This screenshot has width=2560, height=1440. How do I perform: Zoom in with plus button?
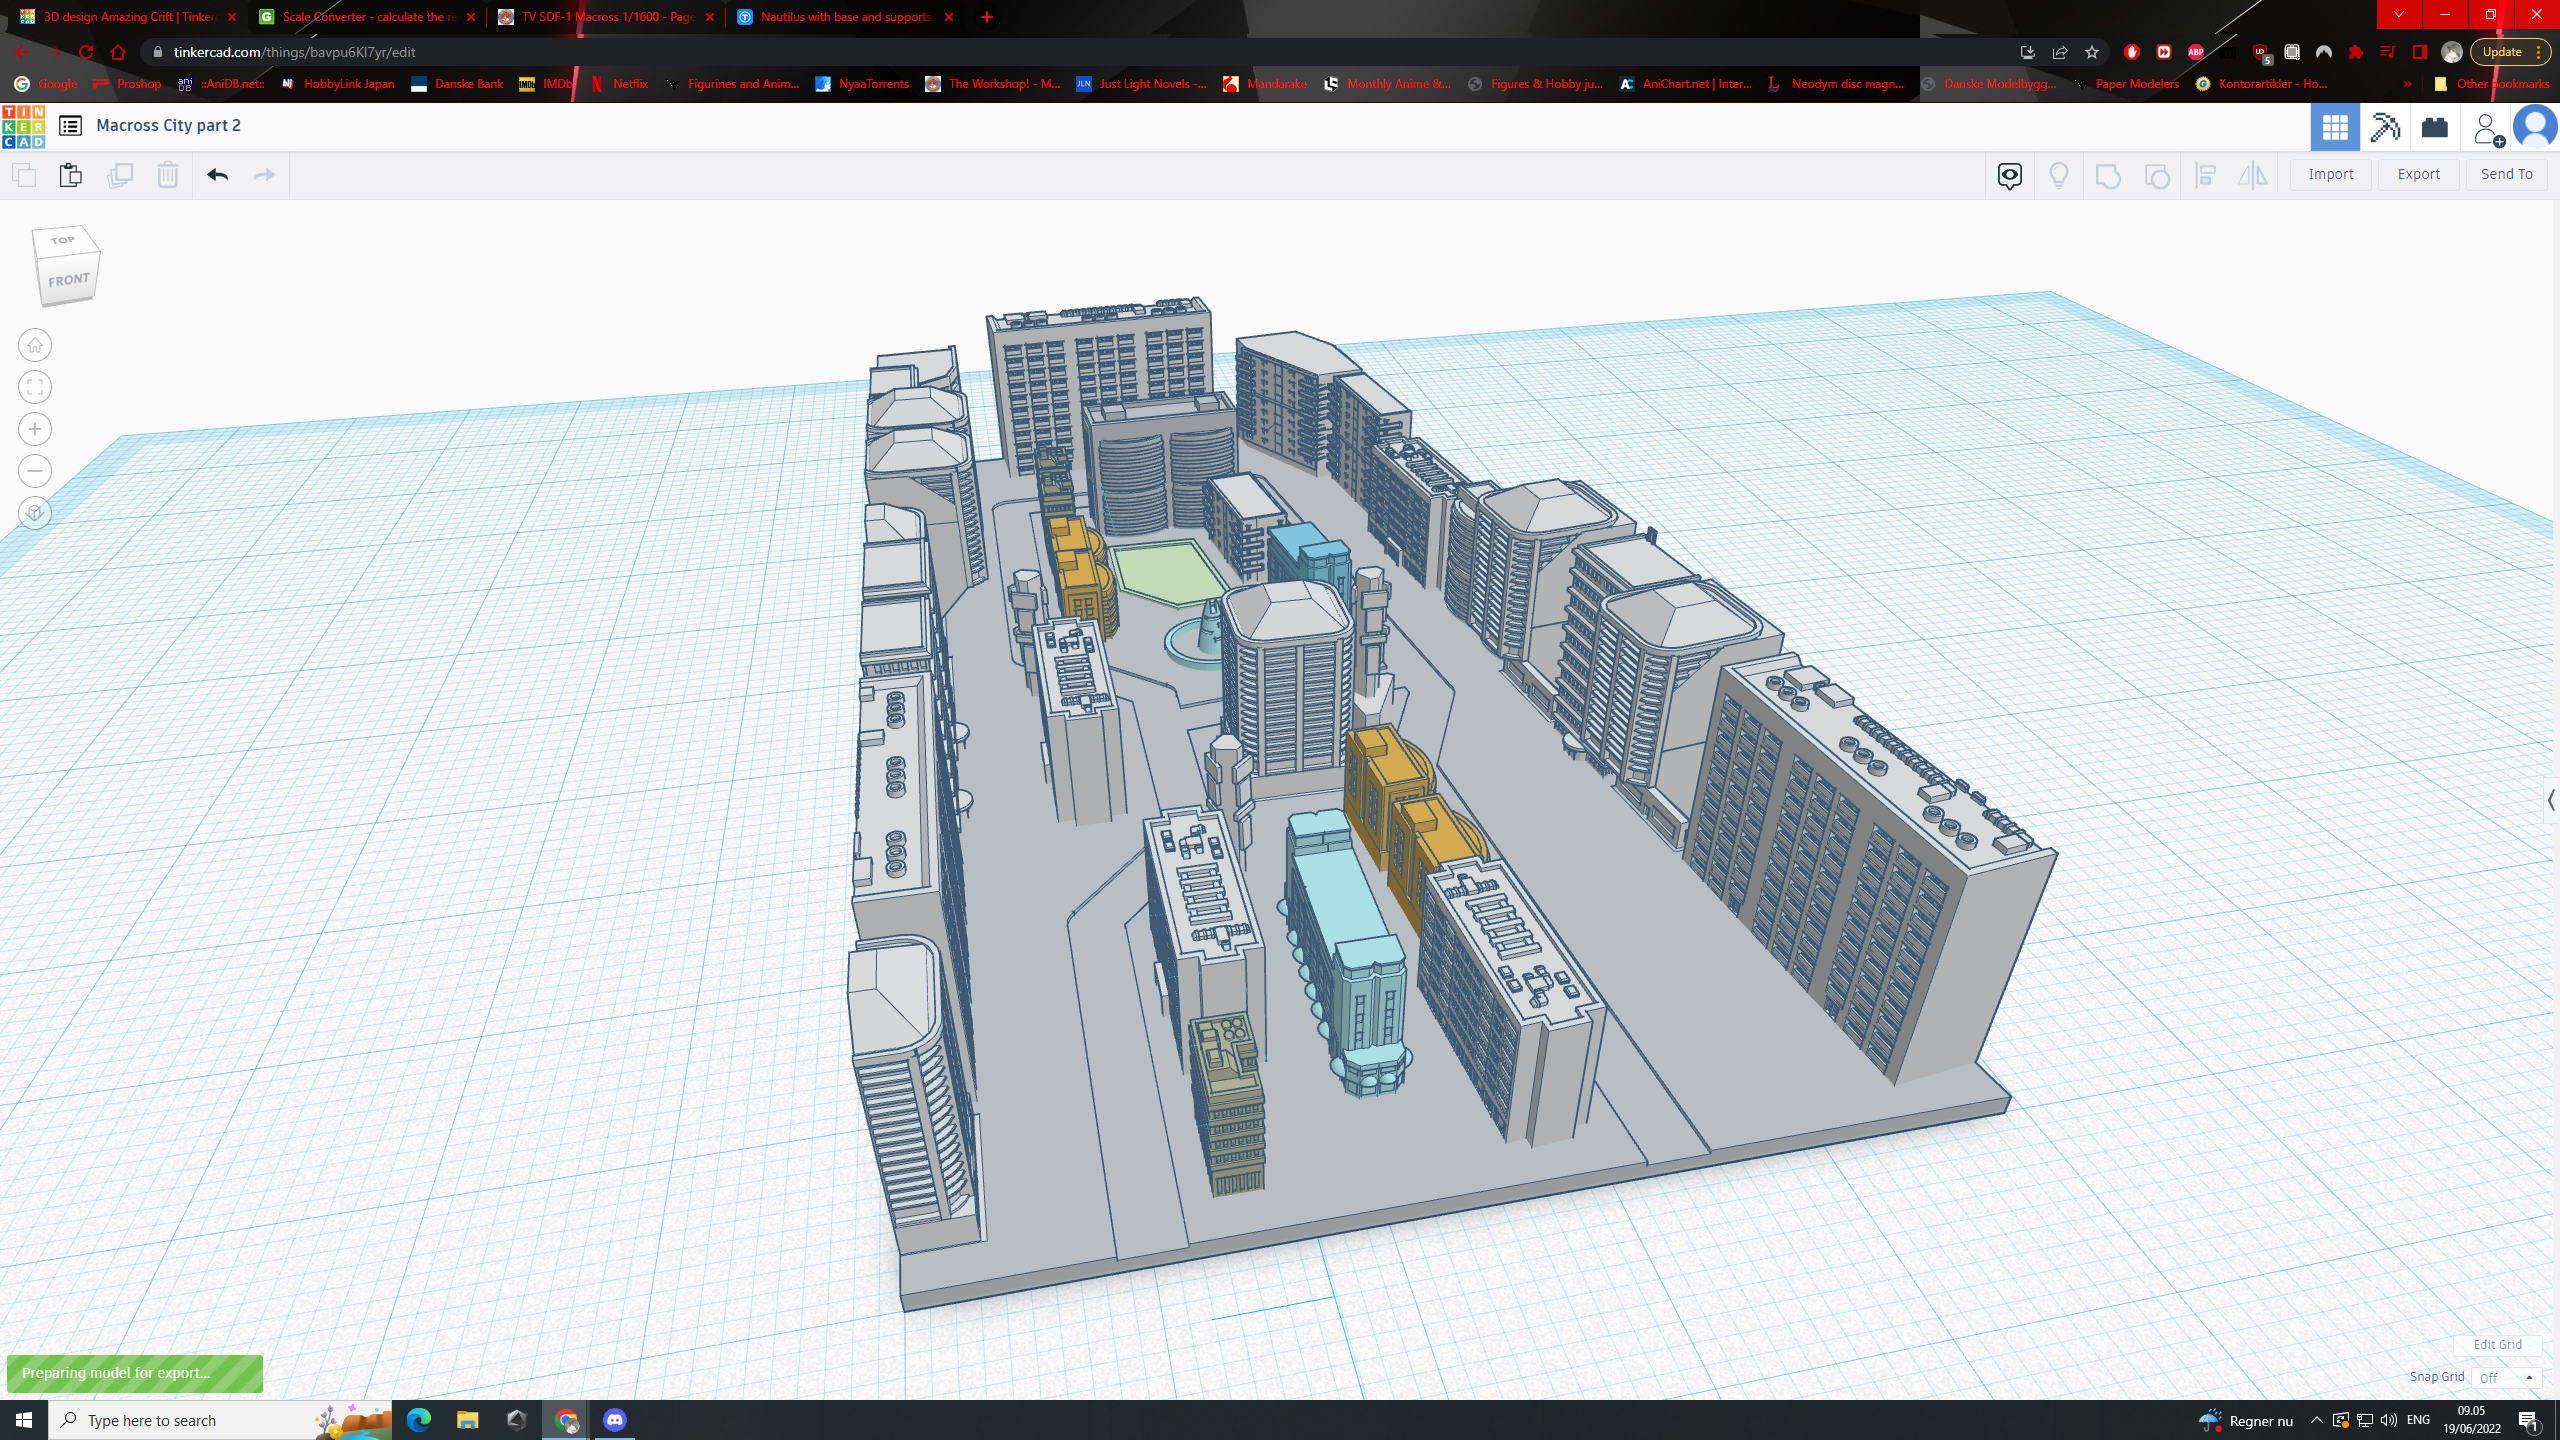35,429
